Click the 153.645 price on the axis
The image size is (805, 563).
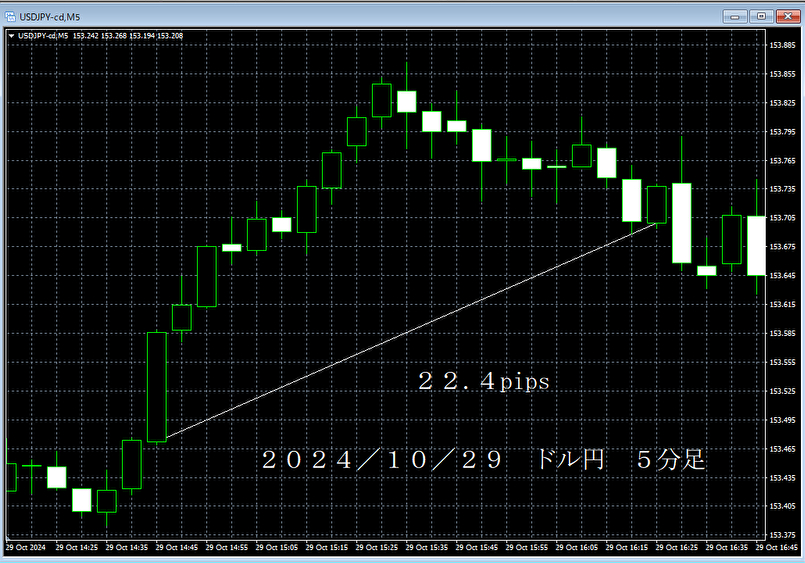[782, 276]
